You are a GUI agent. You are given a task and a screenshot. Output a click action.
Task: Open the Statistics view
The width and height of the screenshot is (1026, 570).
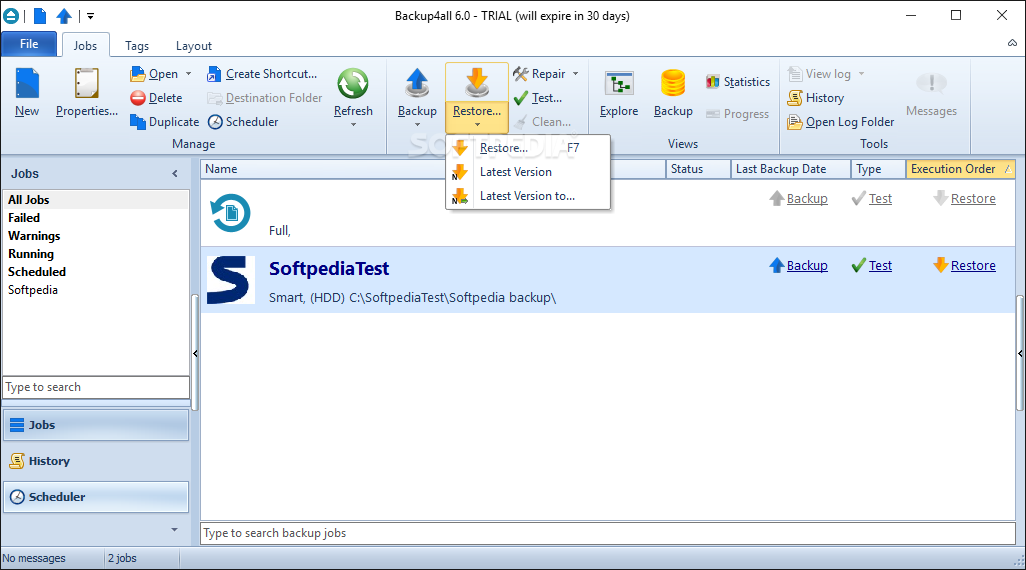coord(738,82)
